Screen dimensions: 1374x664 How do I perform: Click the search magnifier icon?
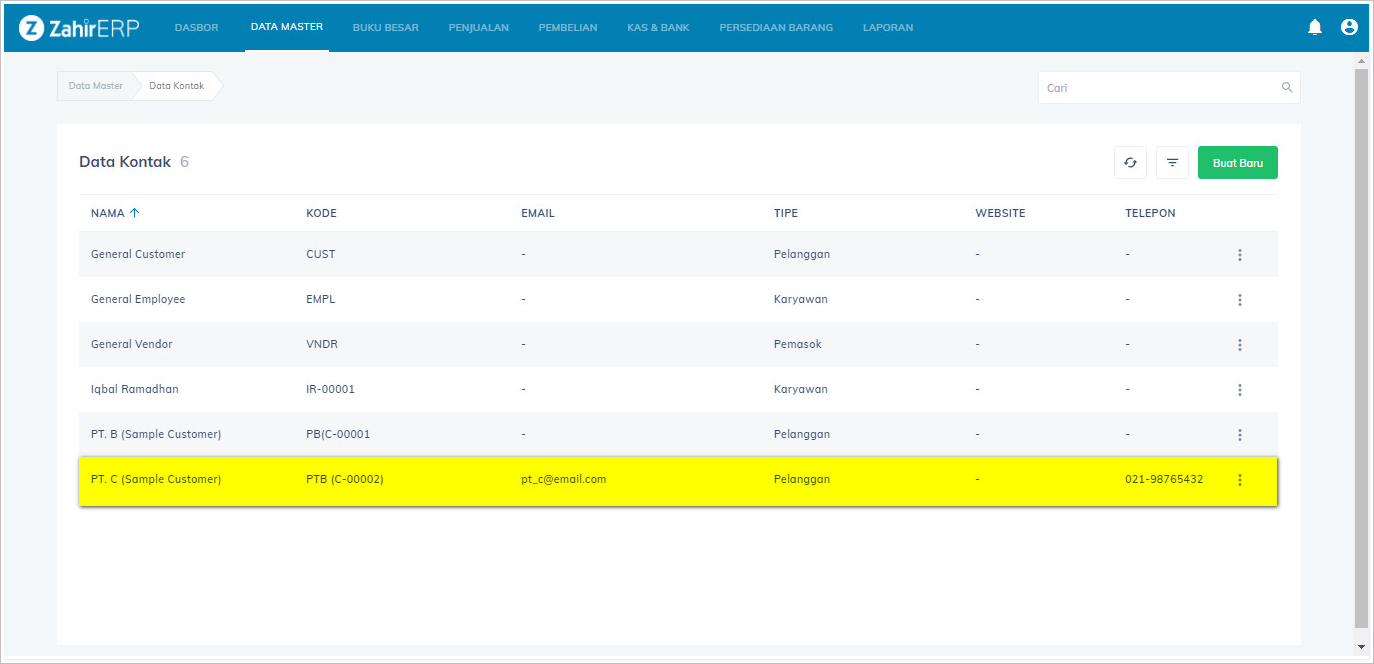click(x=1287, y=88)
